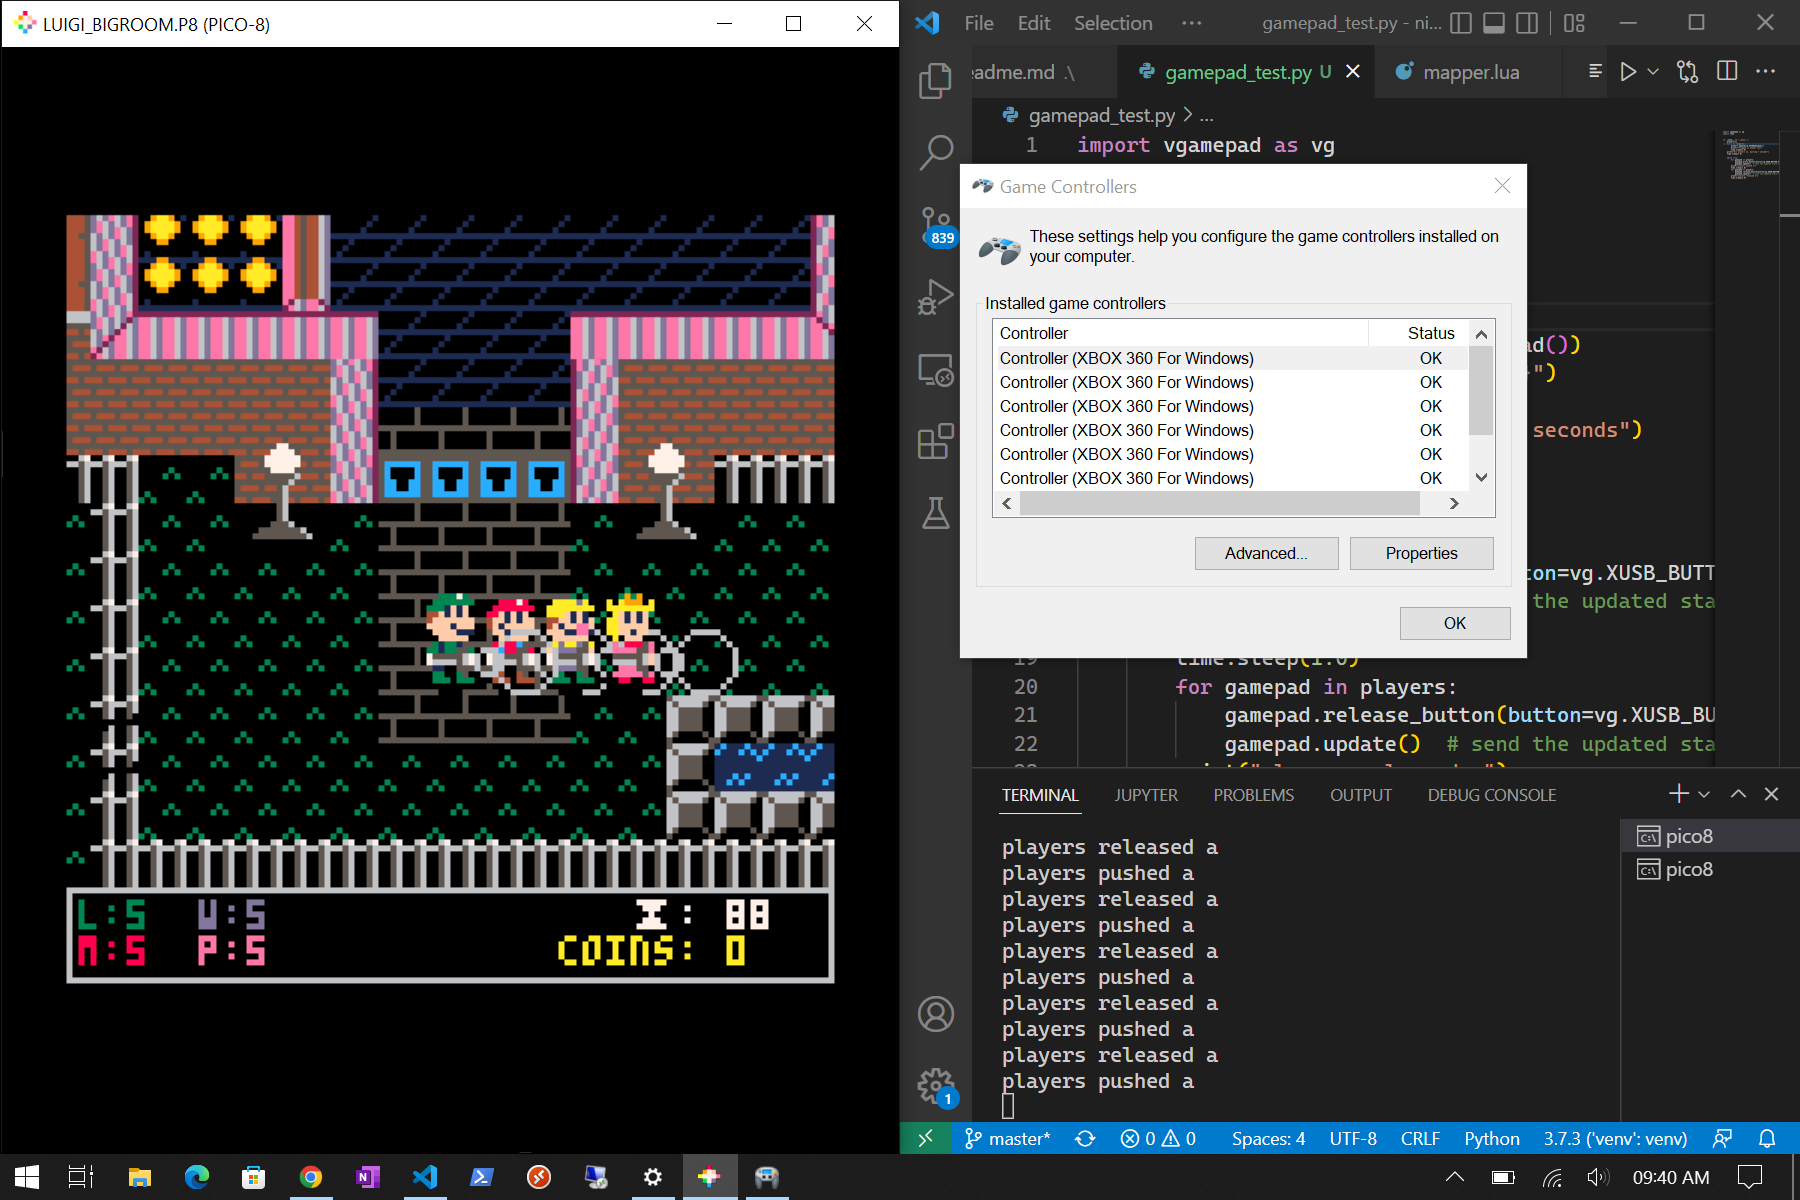The image size is (1800, 1200).
Task: Click Properties in Game Controllers dialog
Action: click(1421, 553)
